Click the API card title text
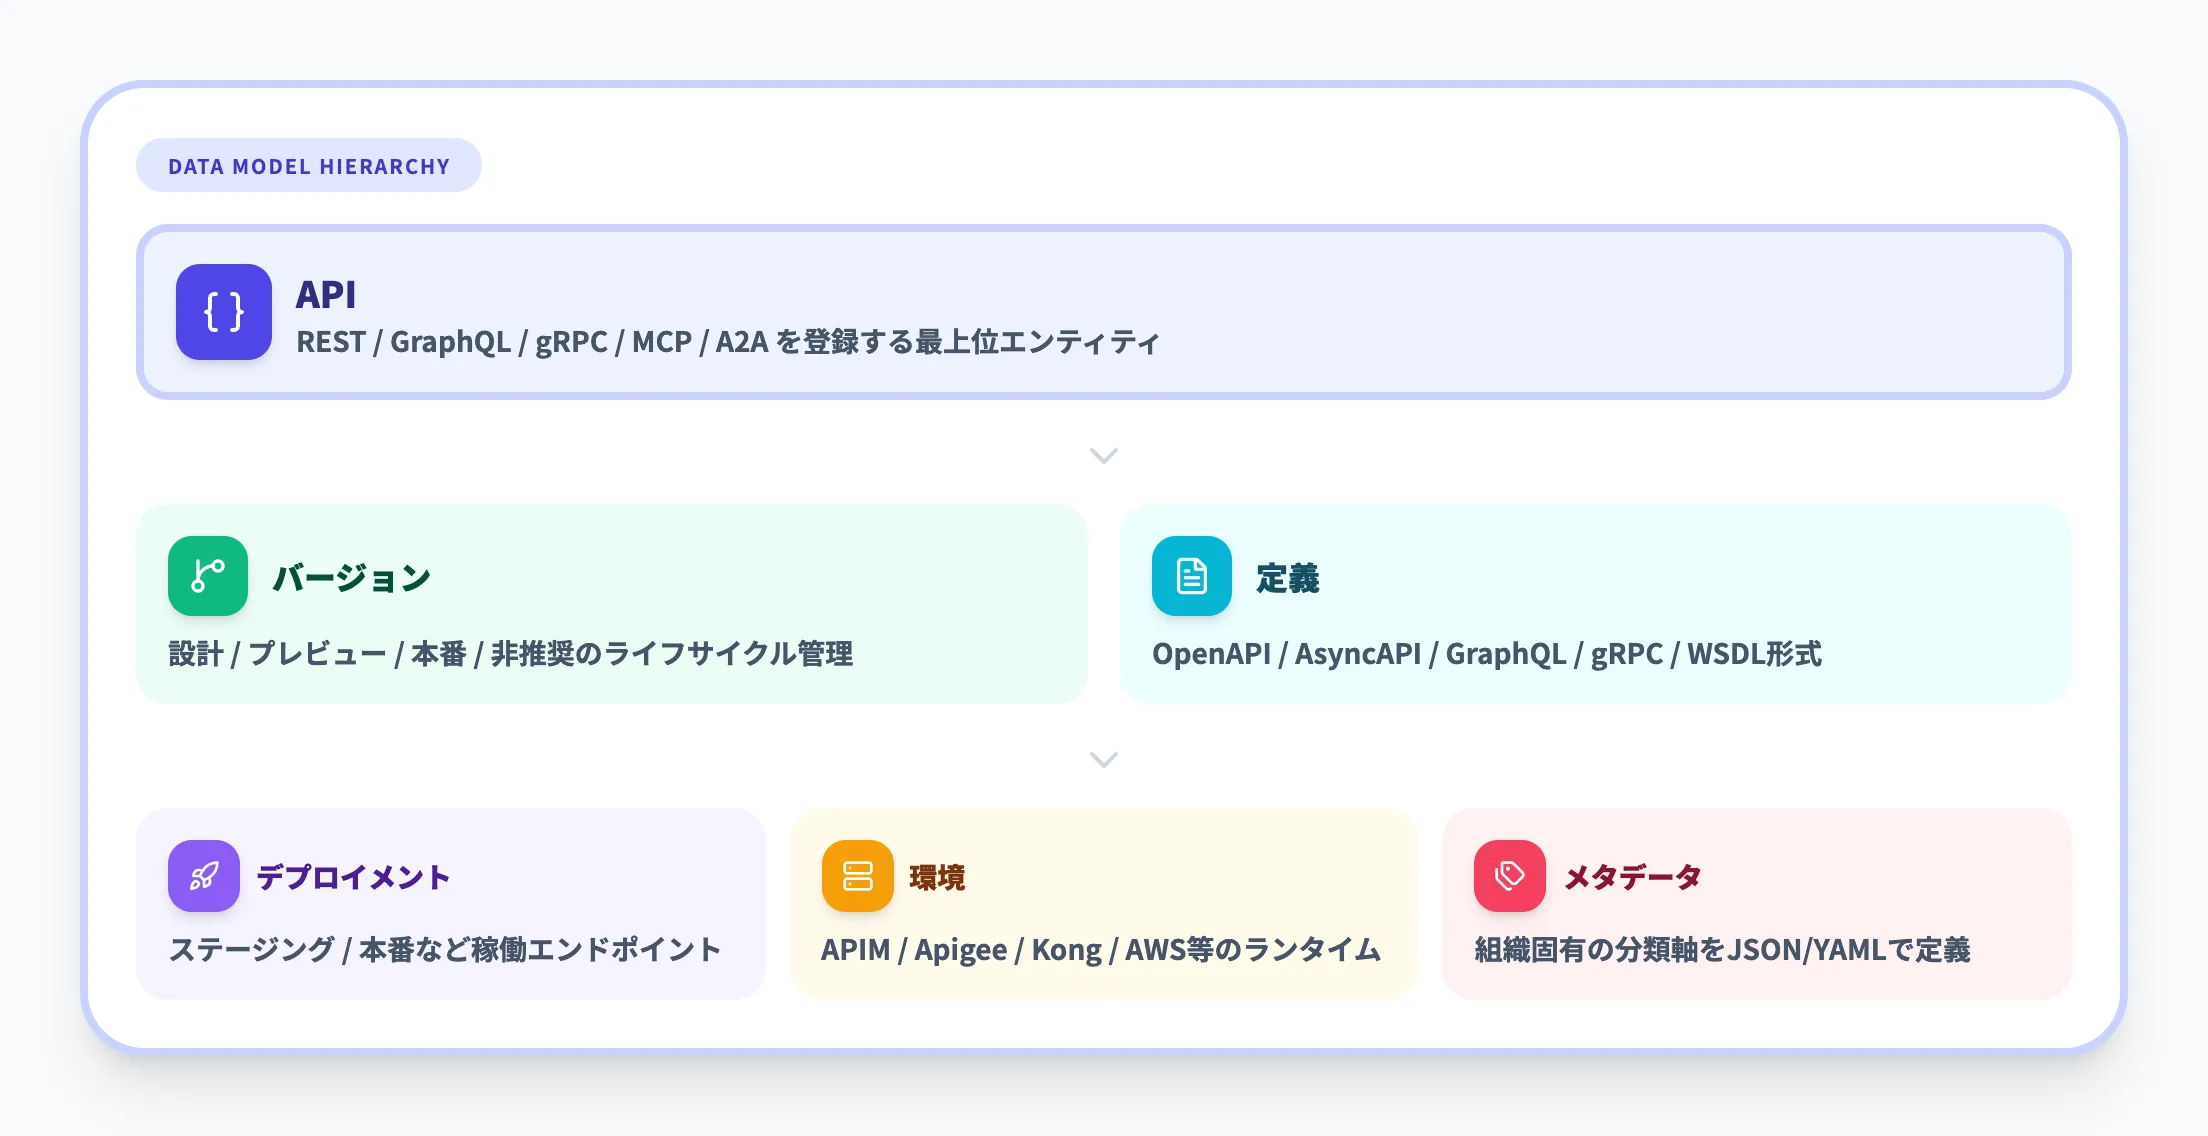Viewport: 2208px width, 1136px height. click(x=327, y=296)
